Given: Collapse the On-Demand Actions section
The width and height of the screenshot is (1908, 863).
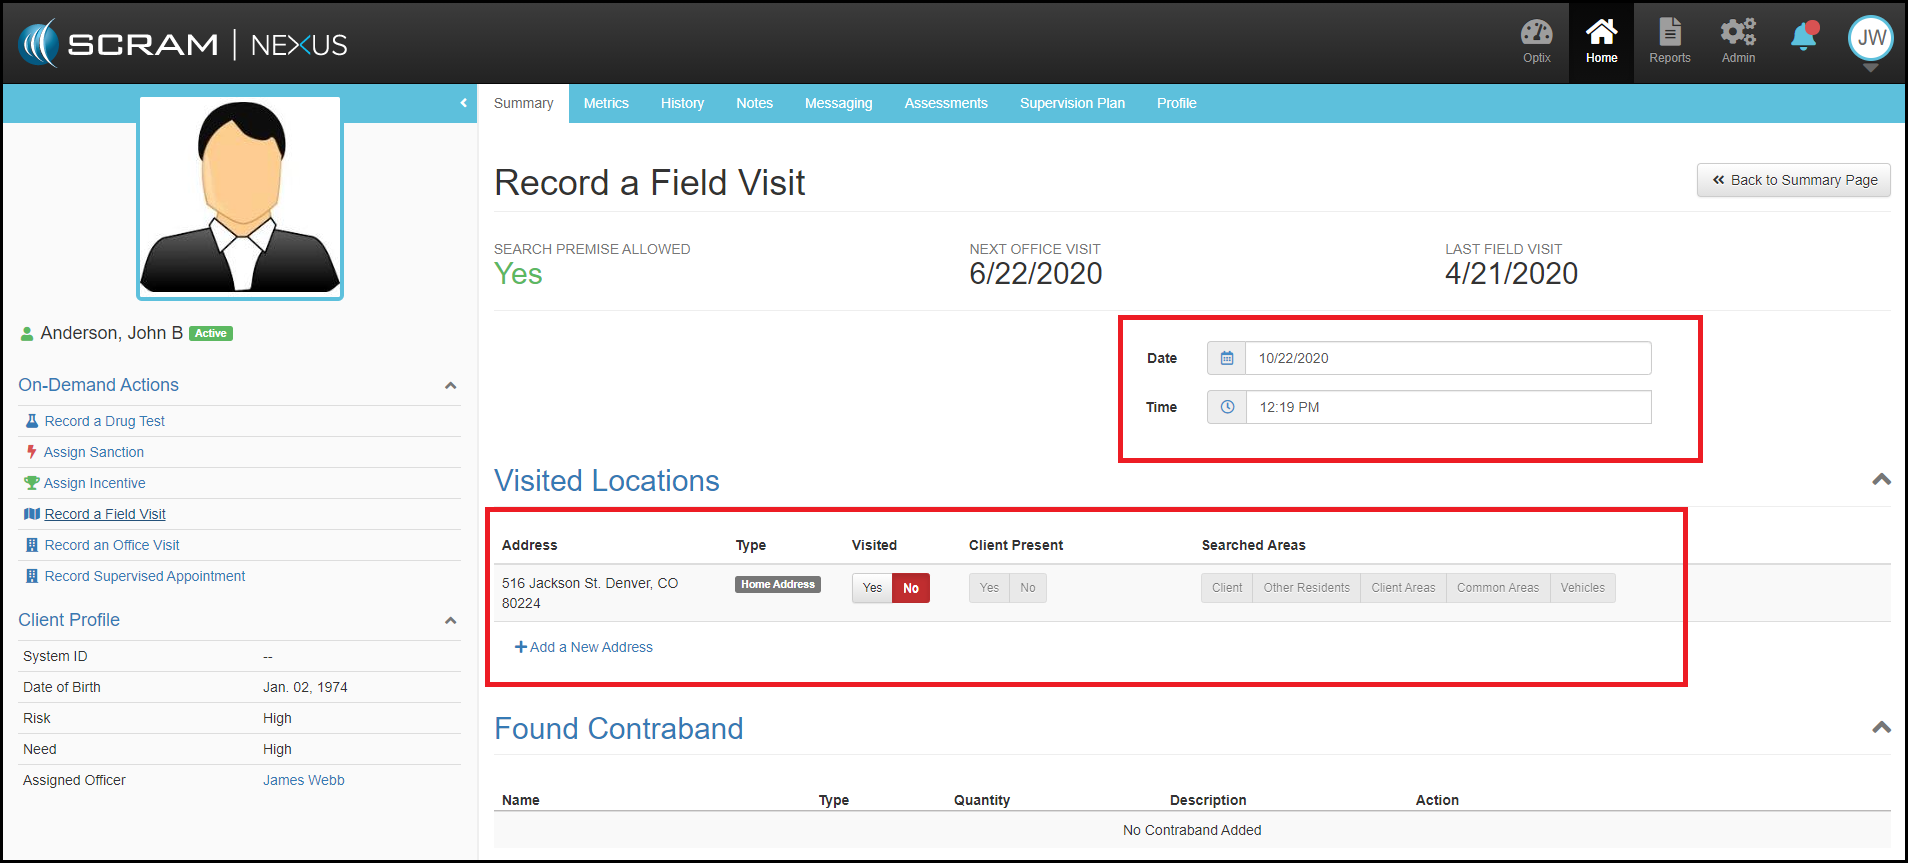Looking at the screenshot, I should 450,386.
